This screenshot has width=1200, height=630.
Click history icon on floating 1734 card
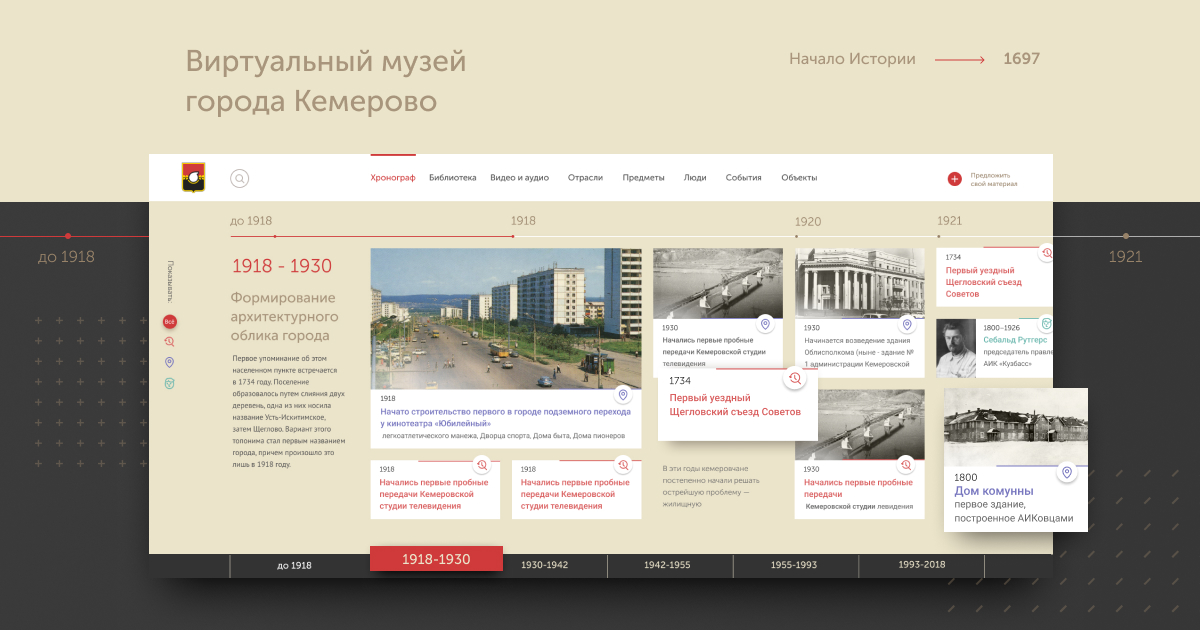point(795,379)
